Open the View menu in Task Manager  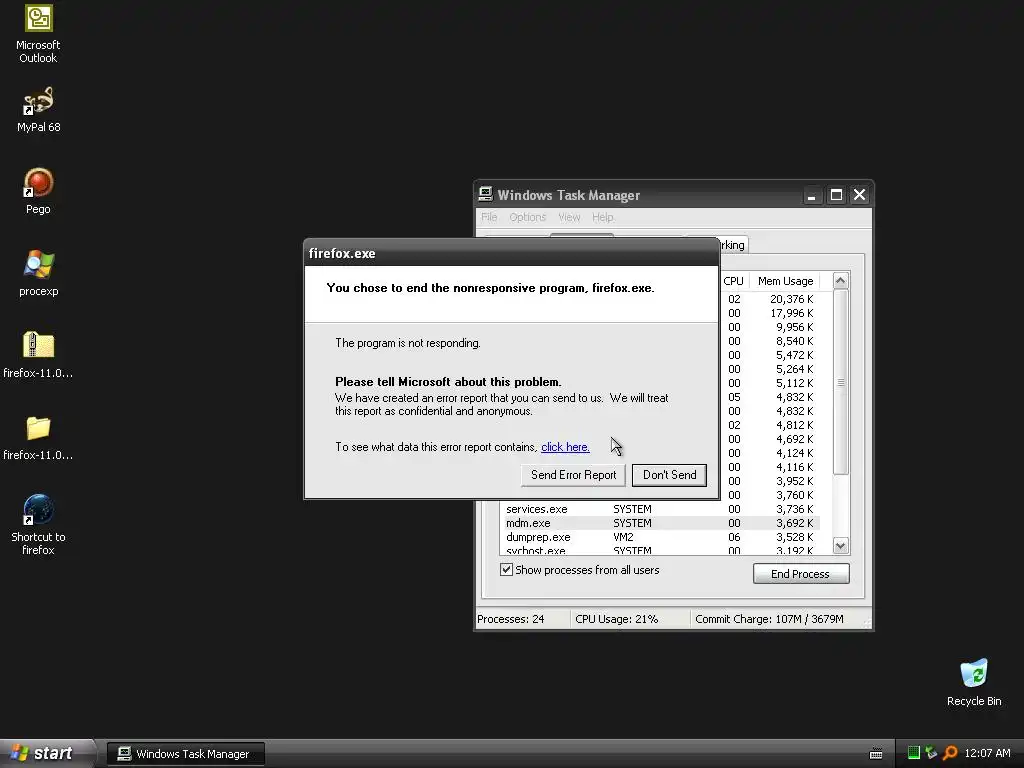tap(569, 217)
